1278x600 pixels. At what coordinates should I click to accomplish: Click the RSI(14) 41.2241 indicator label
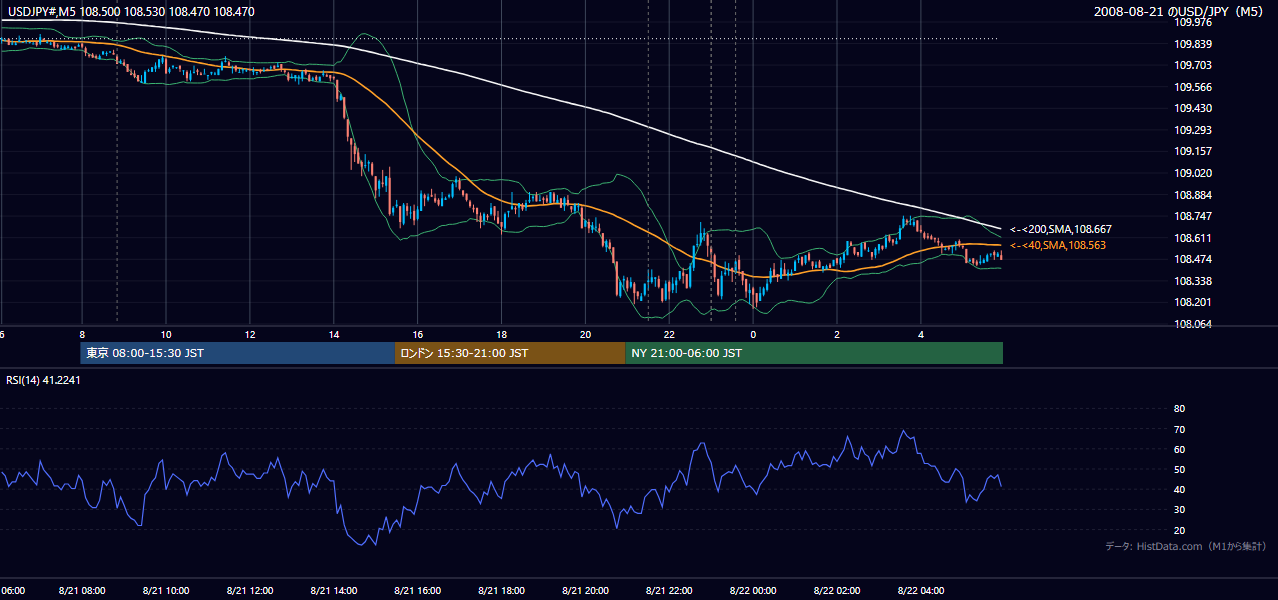(x=42, y=378)
